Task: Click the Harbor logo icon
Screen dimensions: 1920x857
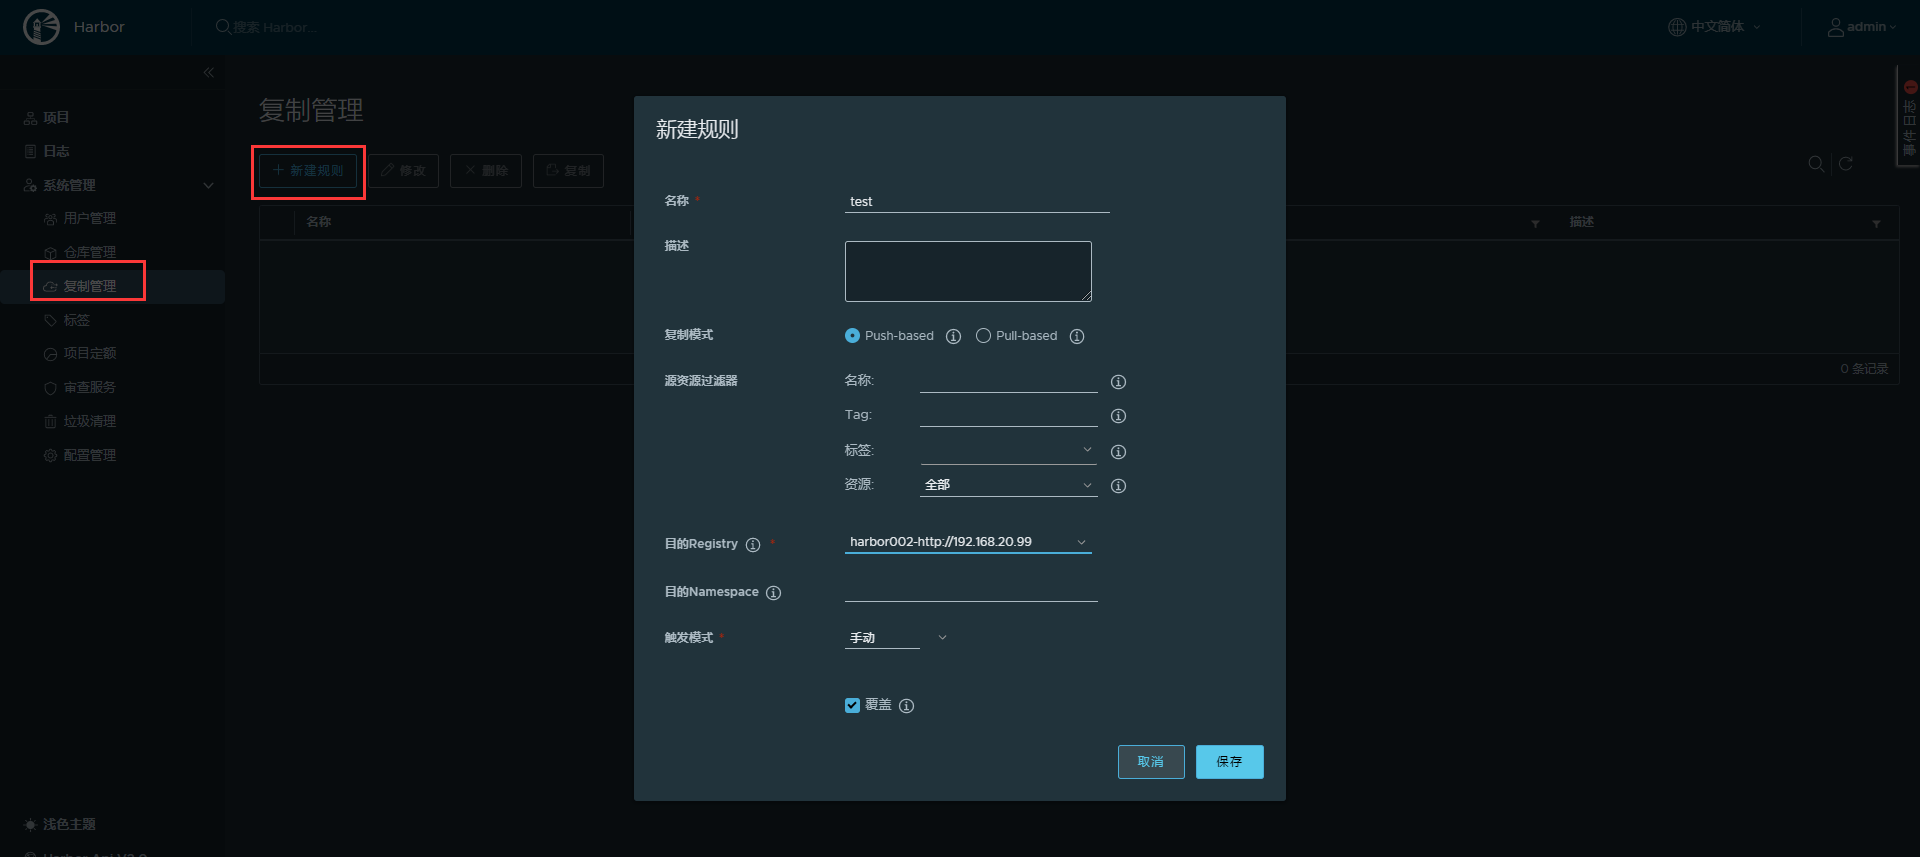Action: [41, 27]
